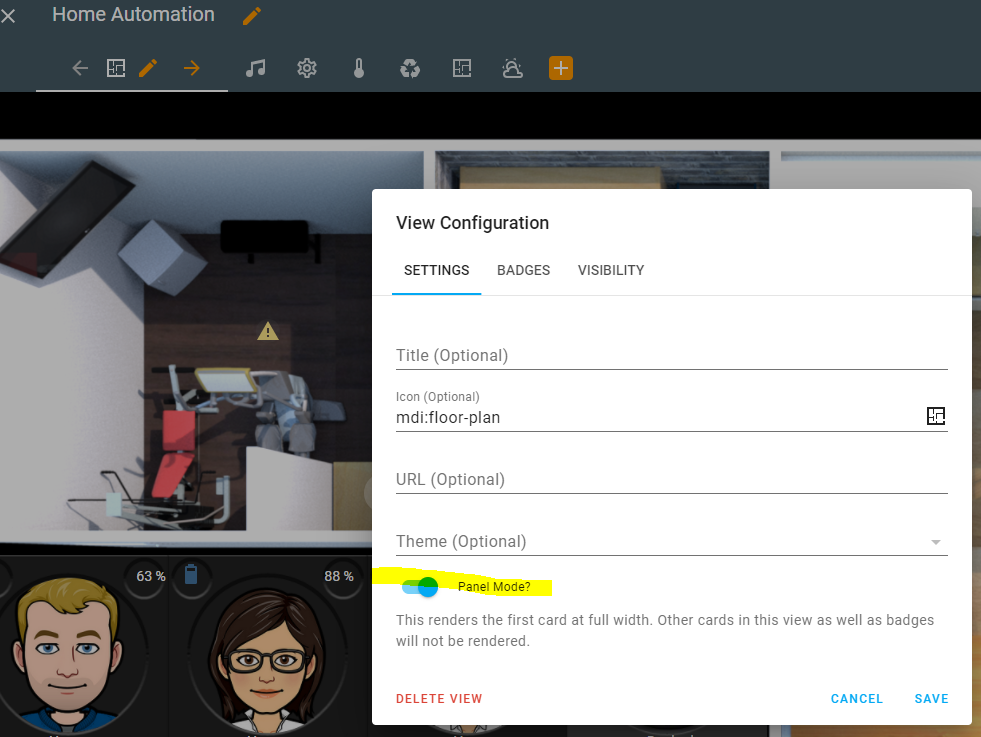Switch to the BADGES tab
Image resolution: width=981 pixels, height=737 pixels.
tap(524, 270)
